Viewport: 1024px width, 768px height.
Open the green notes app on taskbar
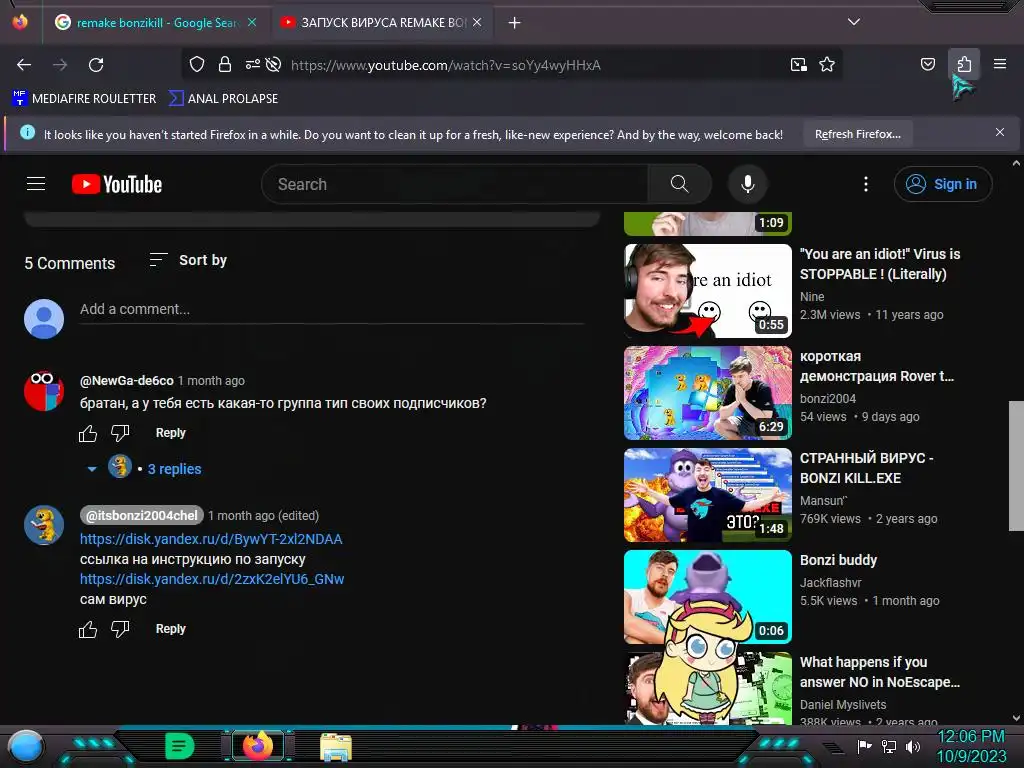(x=180, y=746)
